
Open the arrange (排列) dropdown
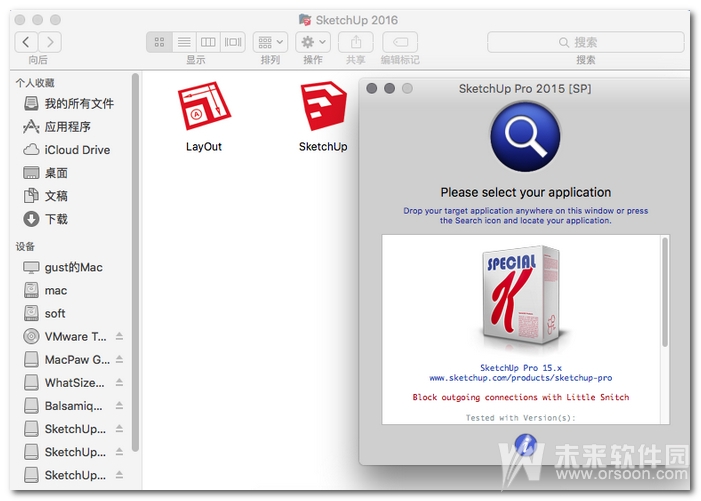tap(270, 42)
